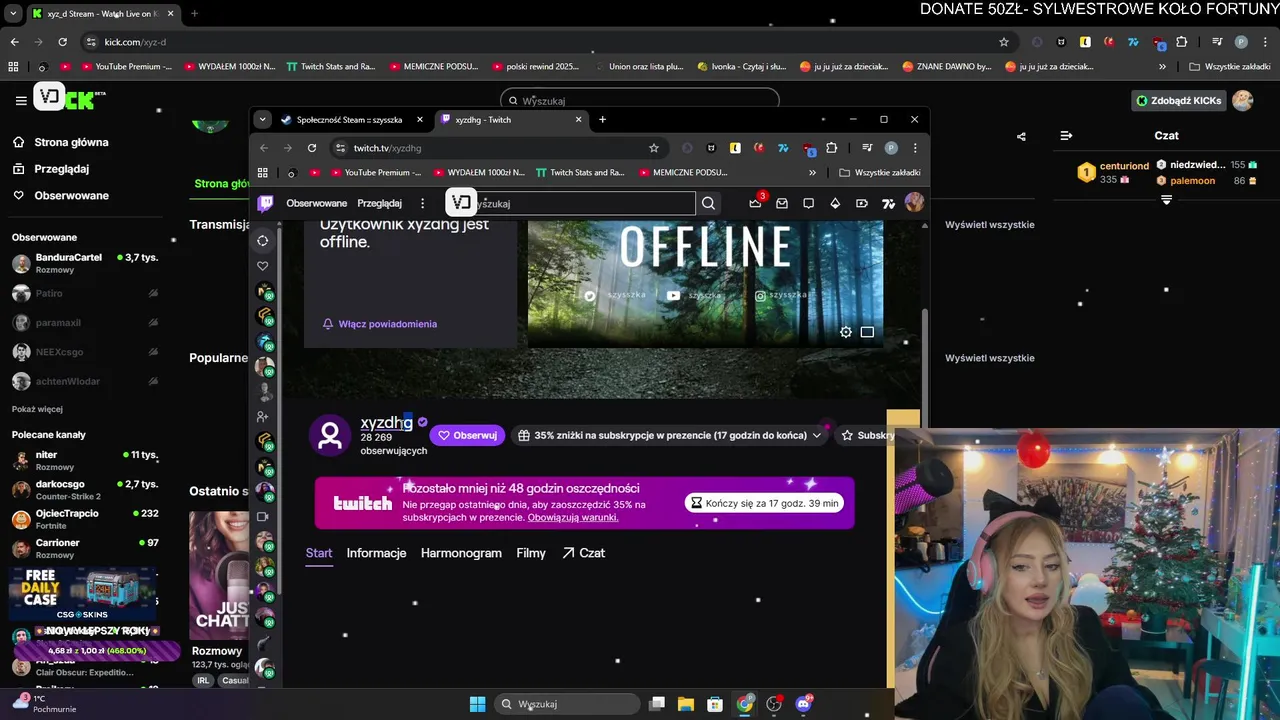Show more bookmarks in Twitch window
Viewport: 1280px width, 720px height.
812,172
